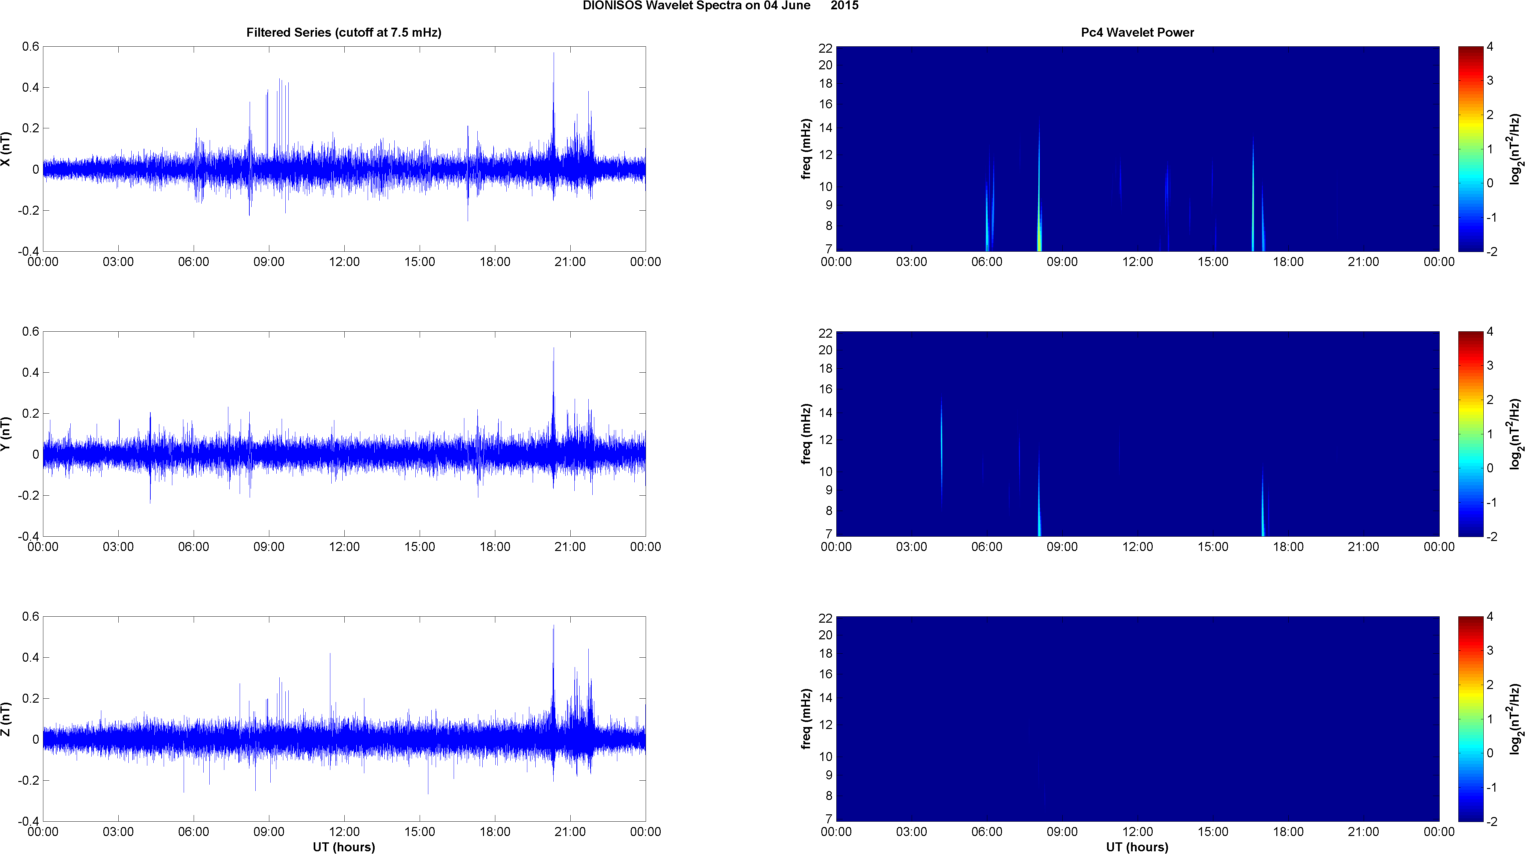Click the DIONISOS Wavelet Spectra figure title

pyautogui.click(x=720, y=6)
